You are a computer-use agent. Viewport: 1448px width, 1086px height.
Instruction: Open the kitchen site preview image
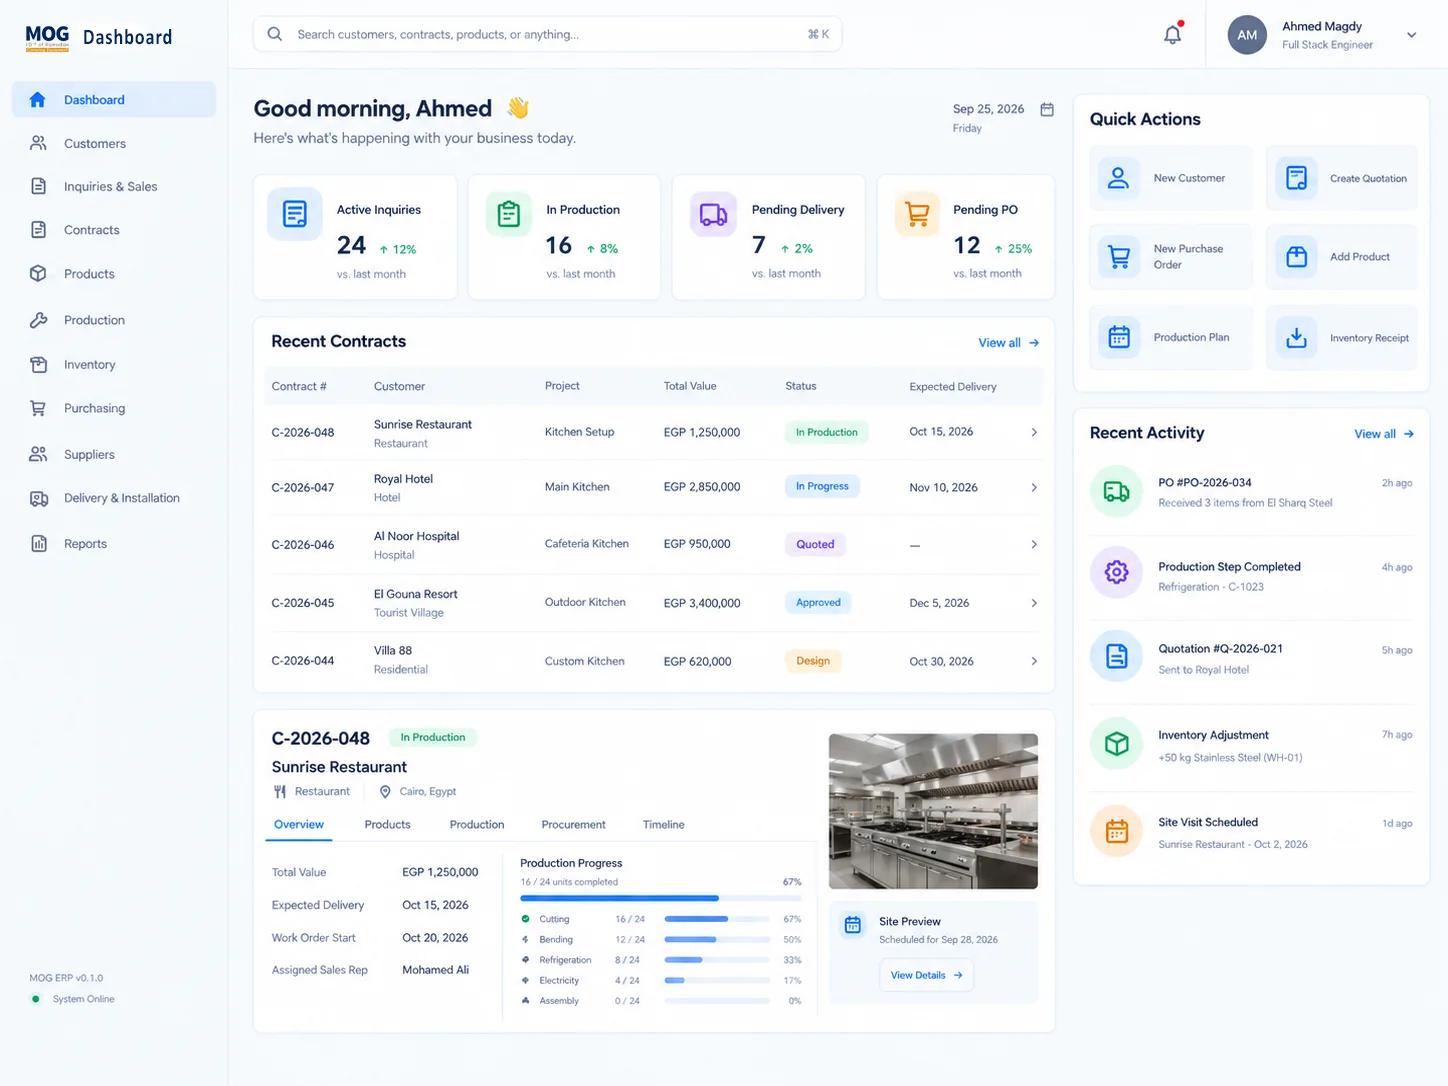tap(933, 811)
